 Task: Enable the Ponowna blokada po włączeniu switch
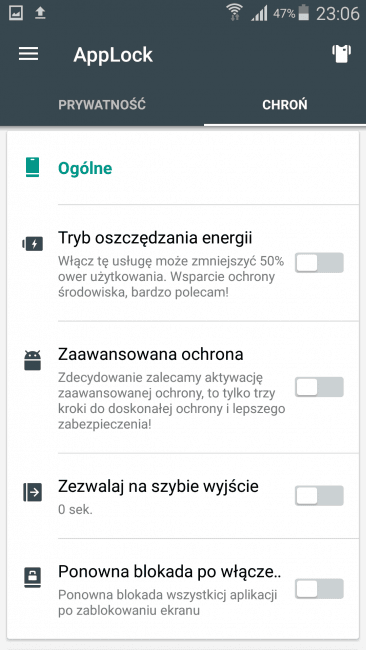click(319, 589)
